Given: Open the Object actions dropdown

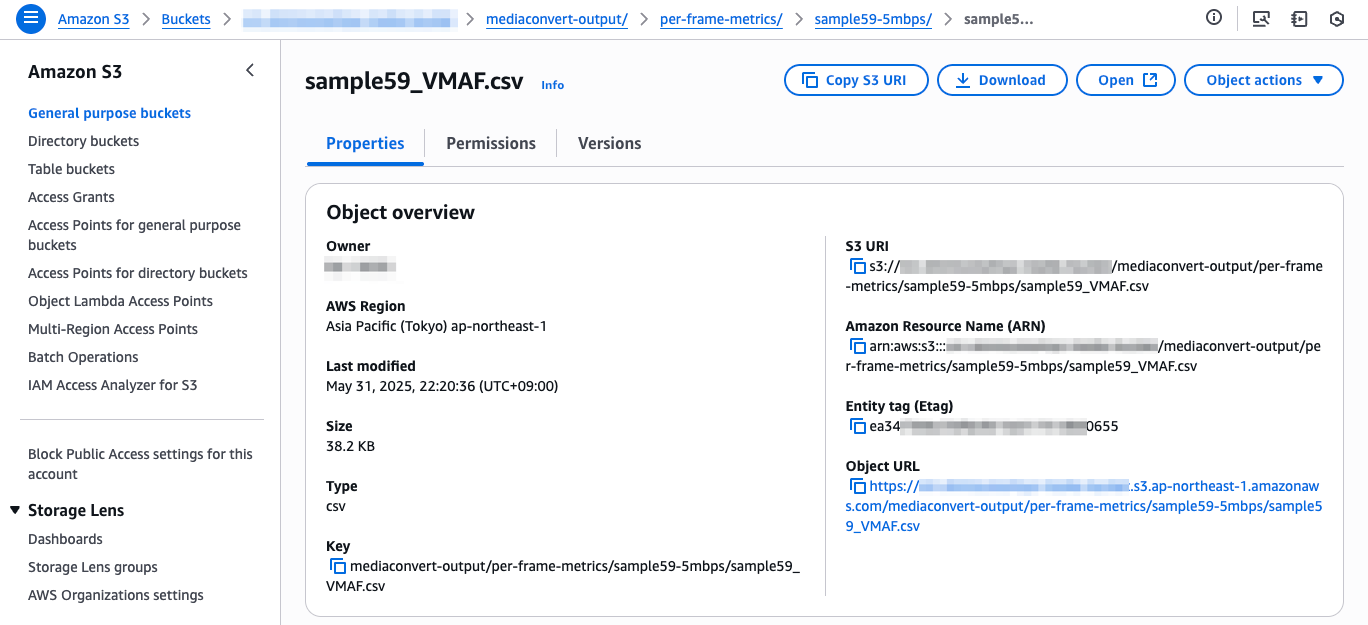Looking at the screenshot, I should click(x=1264, y=80).
